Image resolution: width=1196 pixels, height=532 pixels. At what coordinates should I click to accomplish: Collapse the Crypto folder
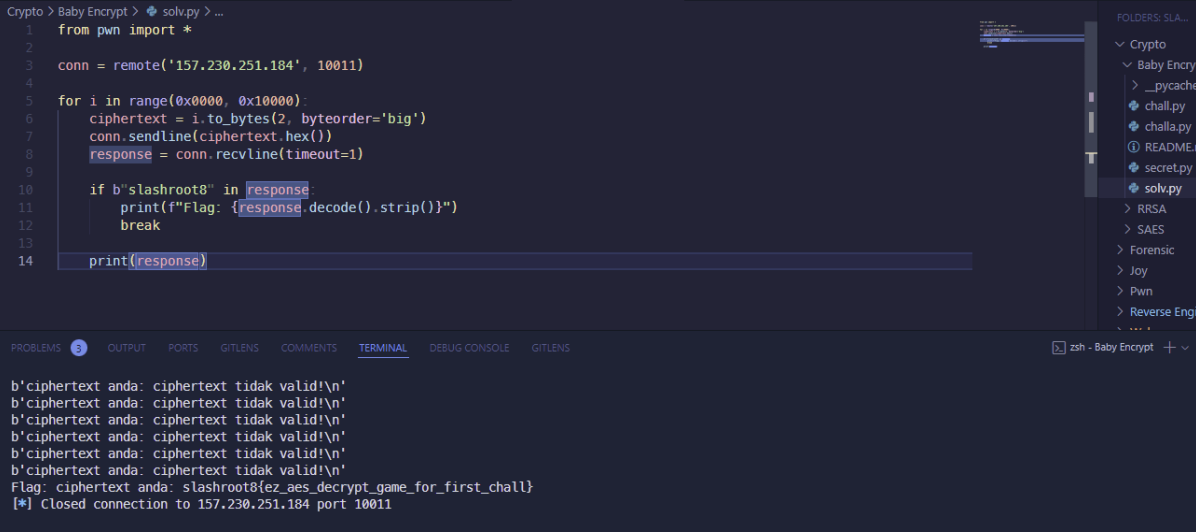click(x=1120, y=44)
